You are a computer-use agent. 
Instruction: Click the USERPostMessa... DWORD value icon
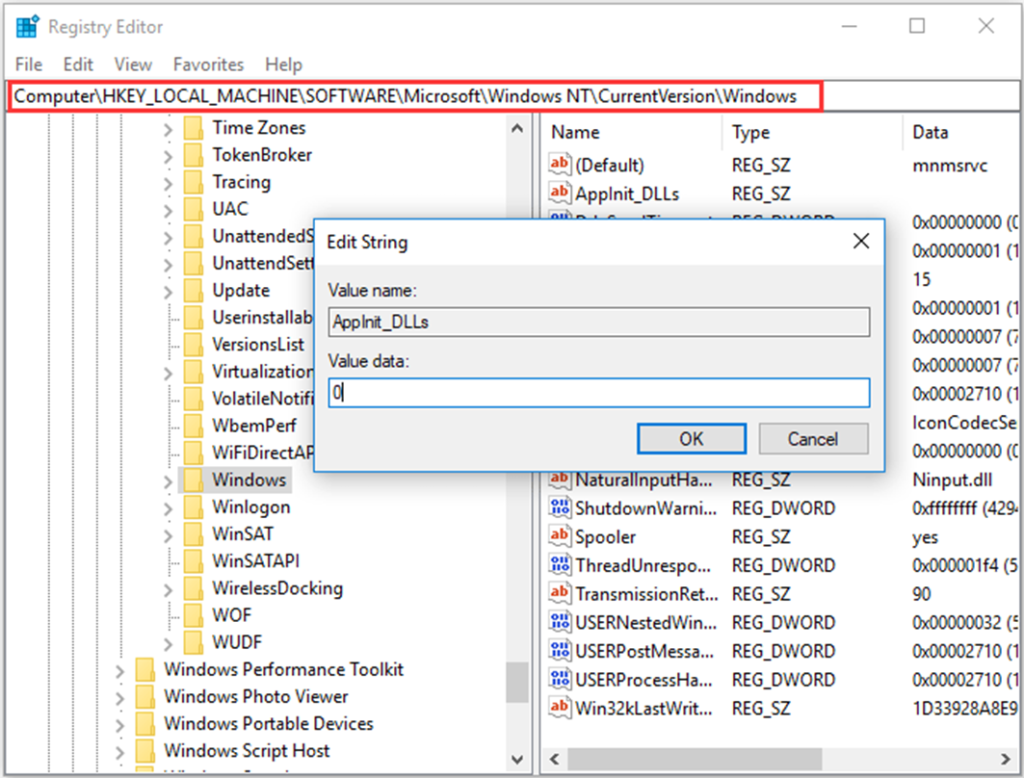[x=560, y=651]
